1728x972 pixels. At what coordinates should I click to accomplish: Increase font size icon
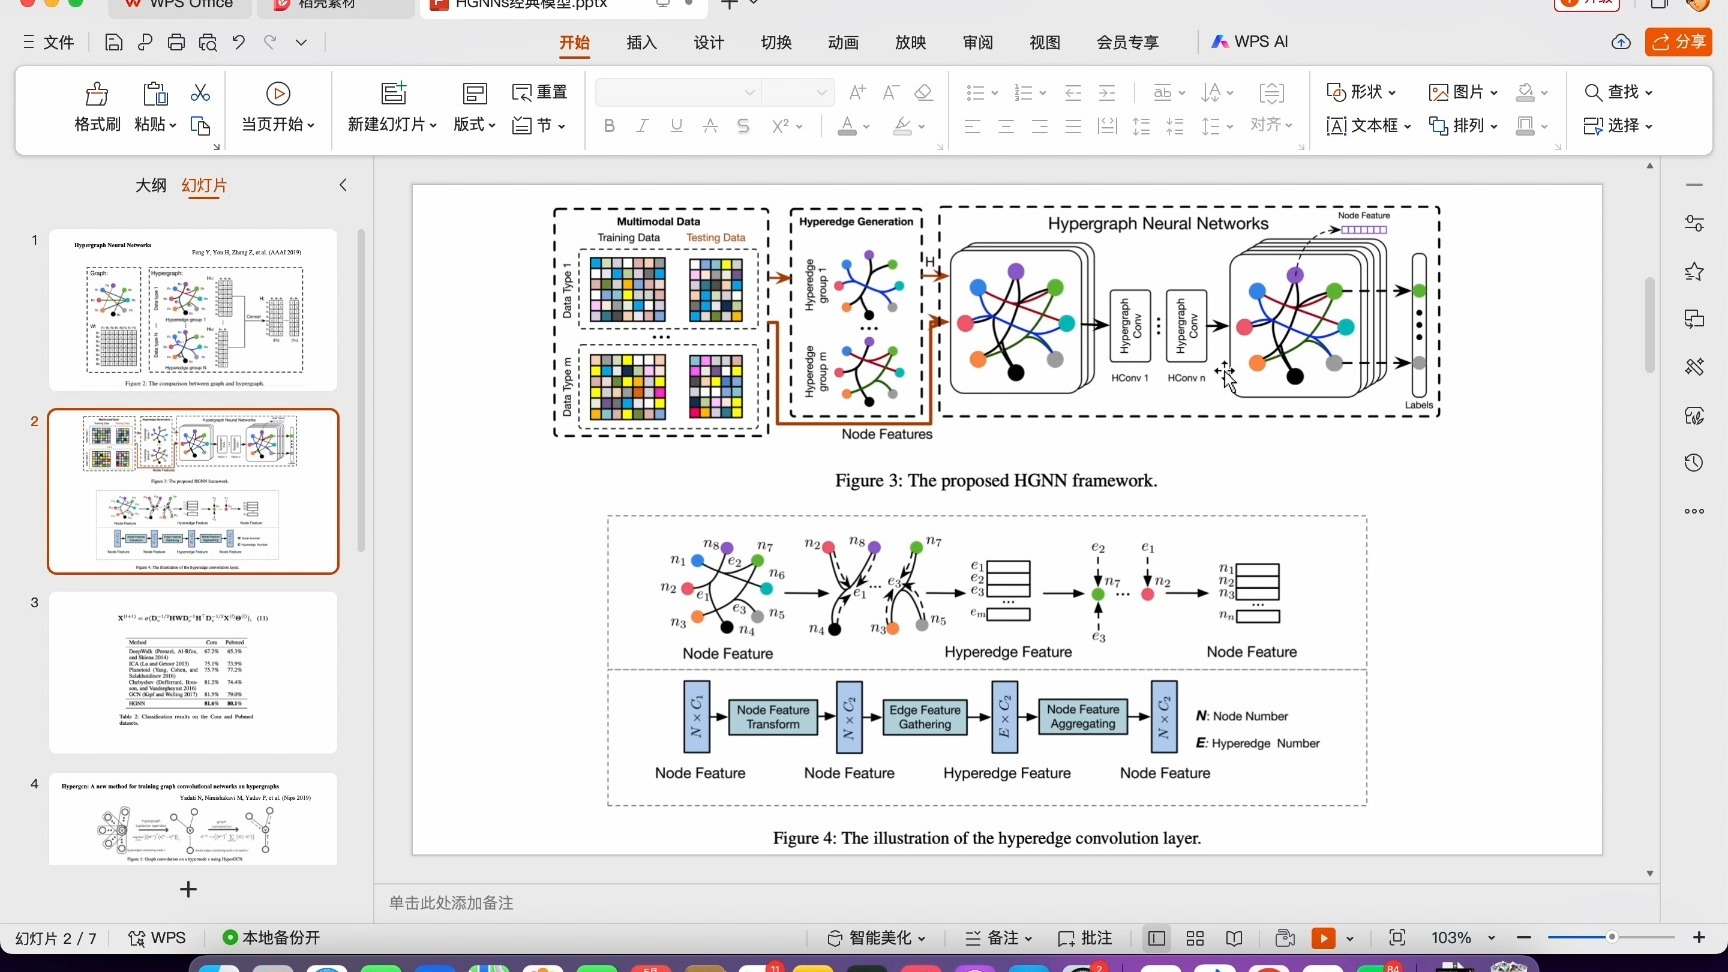point(857,92)
